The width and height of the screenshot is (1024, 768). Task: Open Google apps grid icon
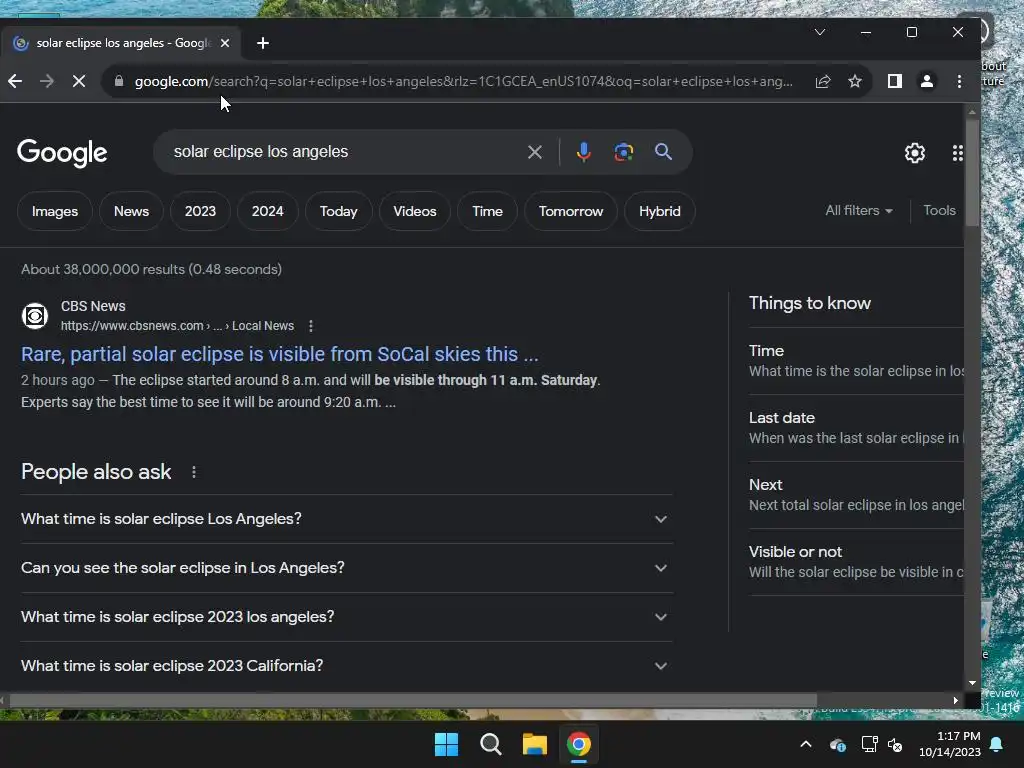tap(957, 153)
